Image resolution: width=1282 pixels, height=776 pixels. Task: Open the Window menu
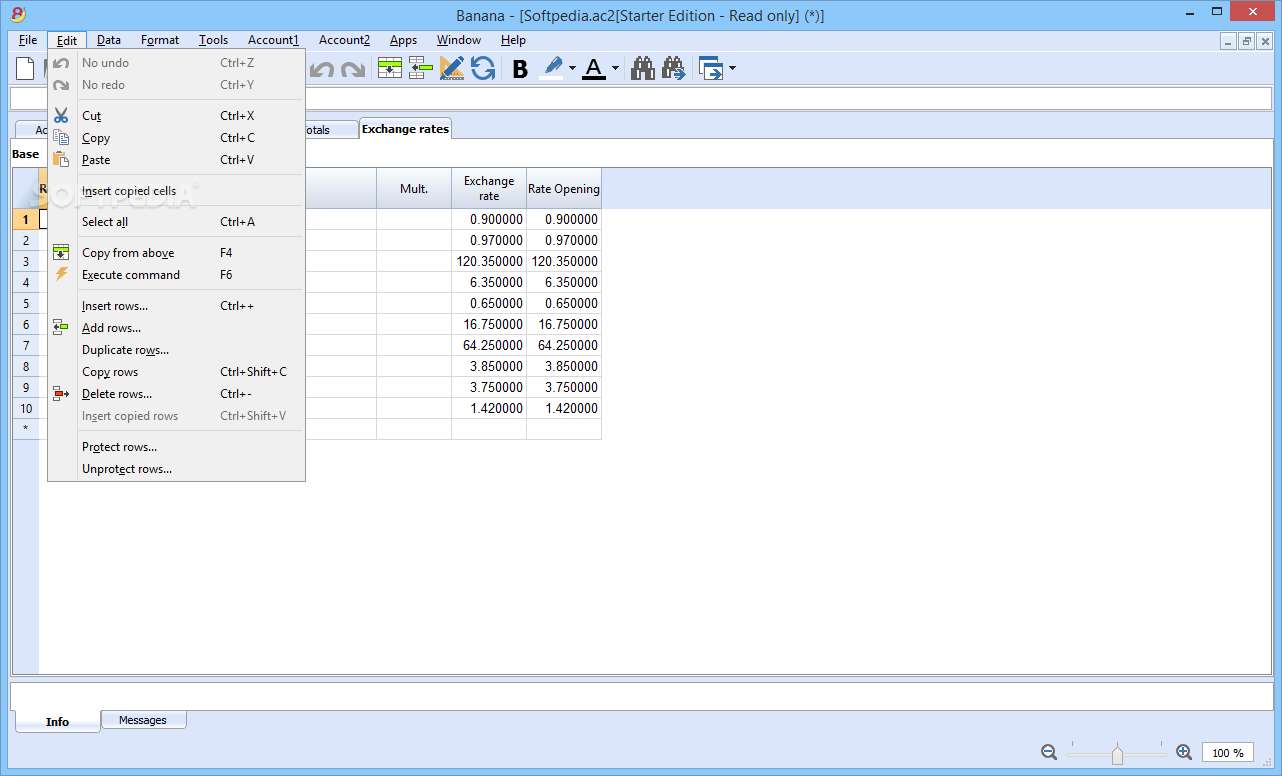[x=459, y=40]
